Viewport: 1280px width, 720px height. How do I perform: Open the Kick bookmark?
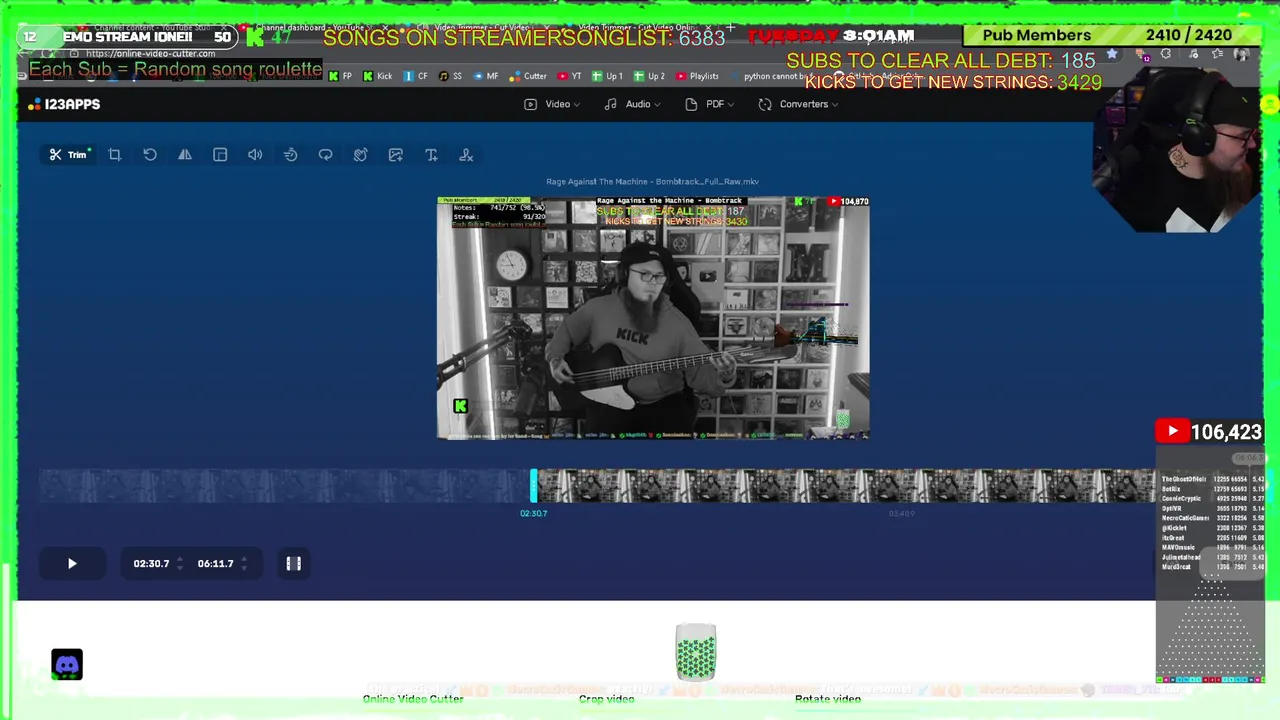(378, 76)
